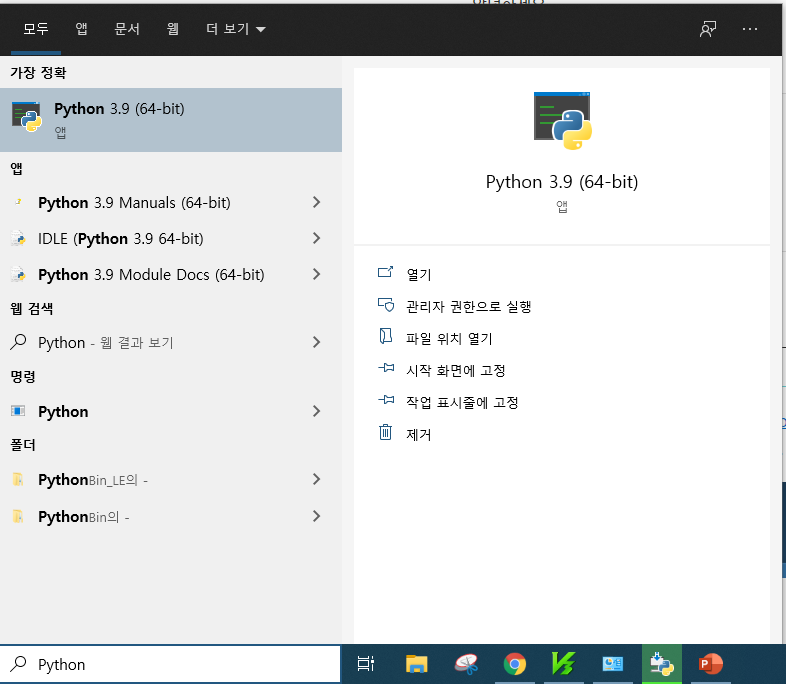
Task: Expand arrow for Python 3.9 Manuals
Action: [x=316, y=202]
